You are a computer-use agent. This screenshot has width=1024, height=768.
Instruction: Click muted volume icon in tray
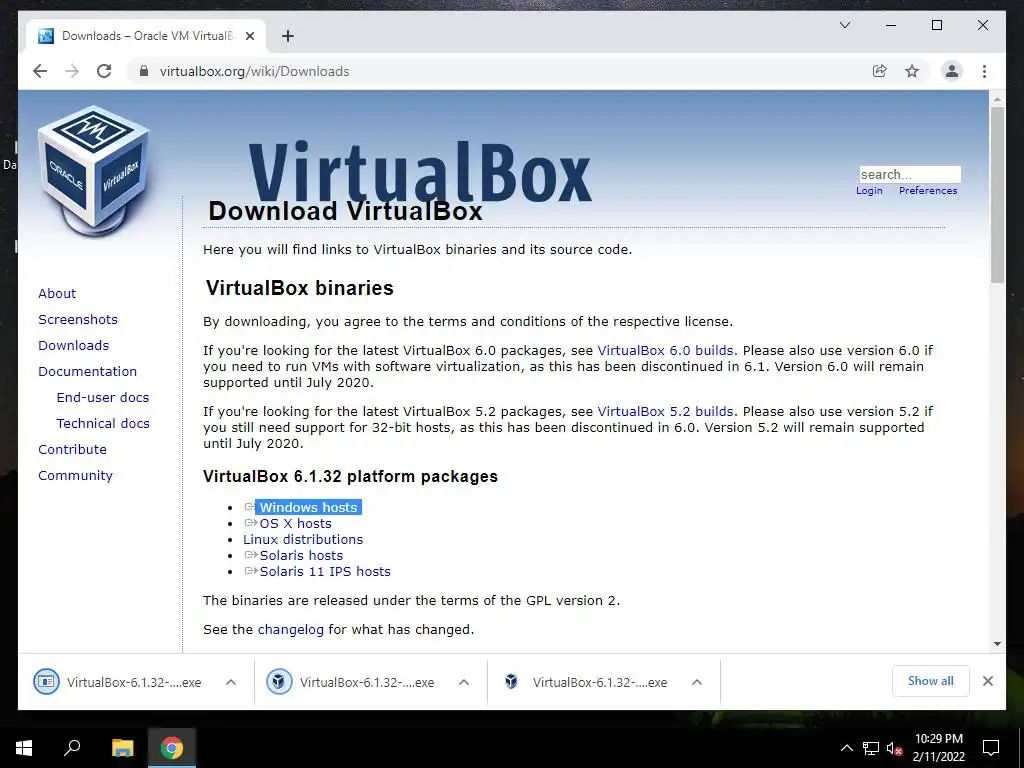(x=895, y=748)
